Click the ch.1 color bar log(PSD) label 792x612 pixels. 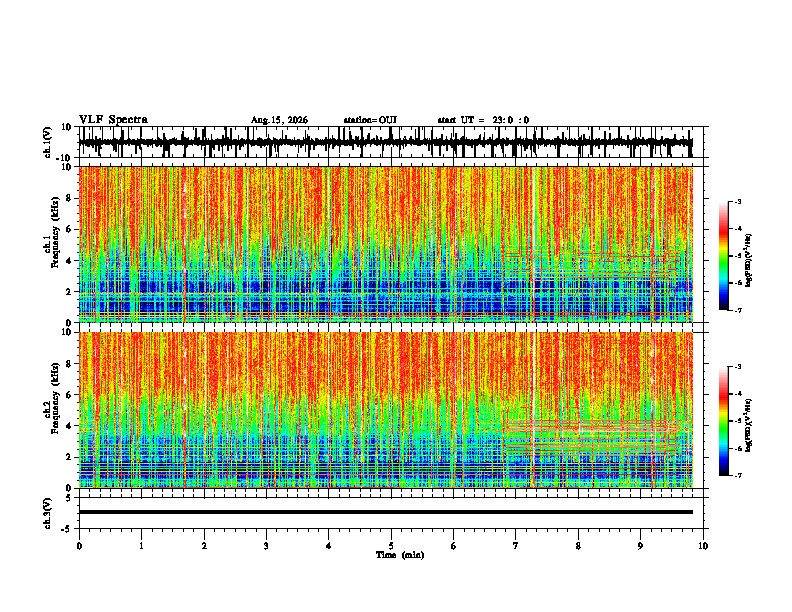748,261
